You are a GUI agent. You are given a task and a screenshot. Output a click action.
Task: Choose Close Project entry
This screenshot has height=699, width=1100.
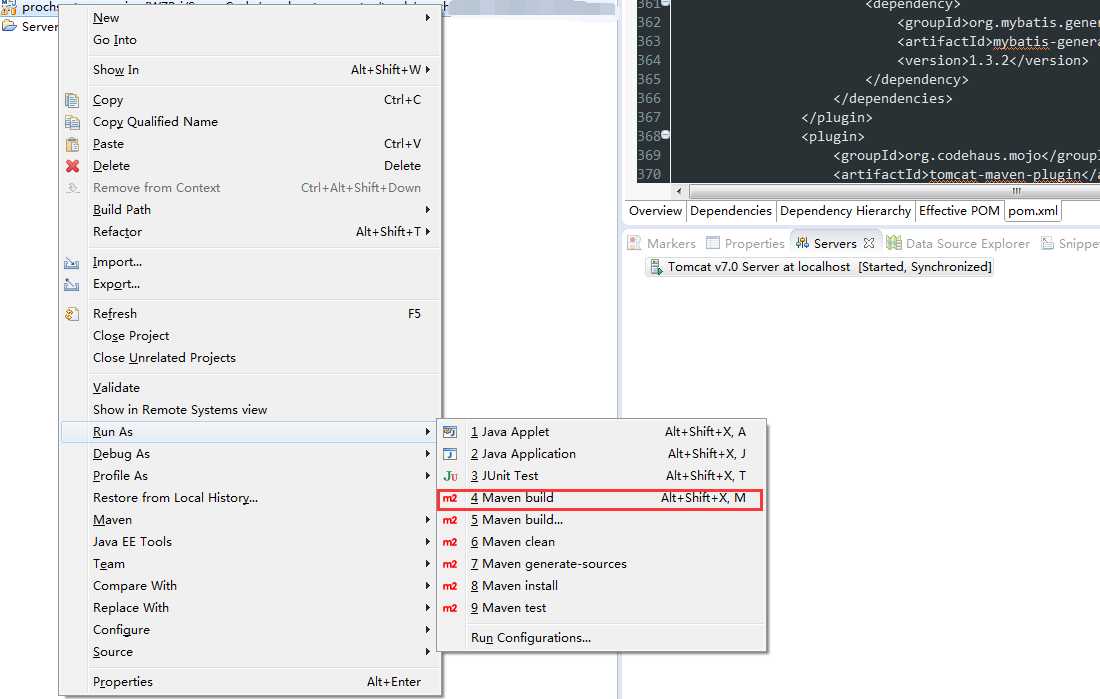click(250, 335)
